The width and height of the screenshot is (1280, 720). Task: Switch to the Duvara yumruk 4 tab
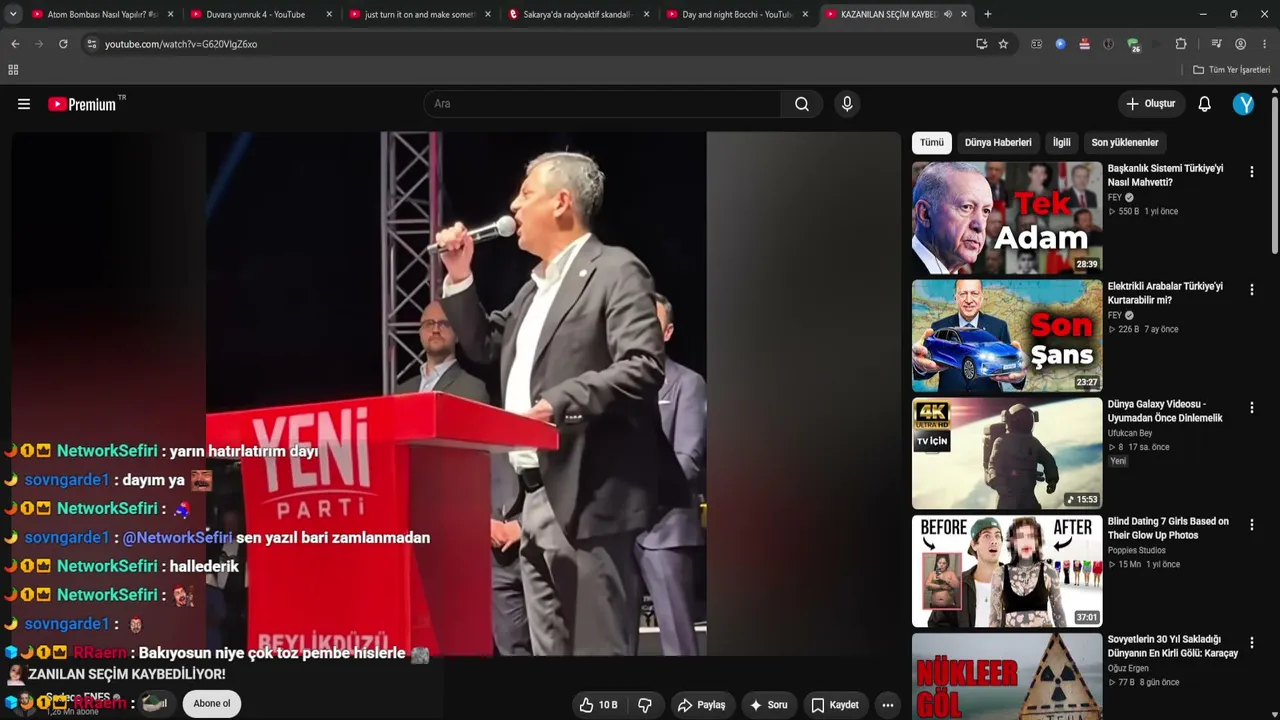pyautogui.click(x=262, y=14)
